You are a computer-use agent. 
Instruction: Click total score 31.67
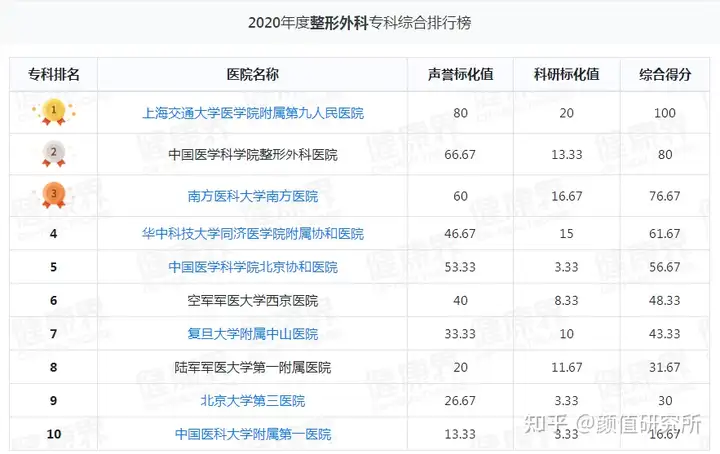point(665,367)
